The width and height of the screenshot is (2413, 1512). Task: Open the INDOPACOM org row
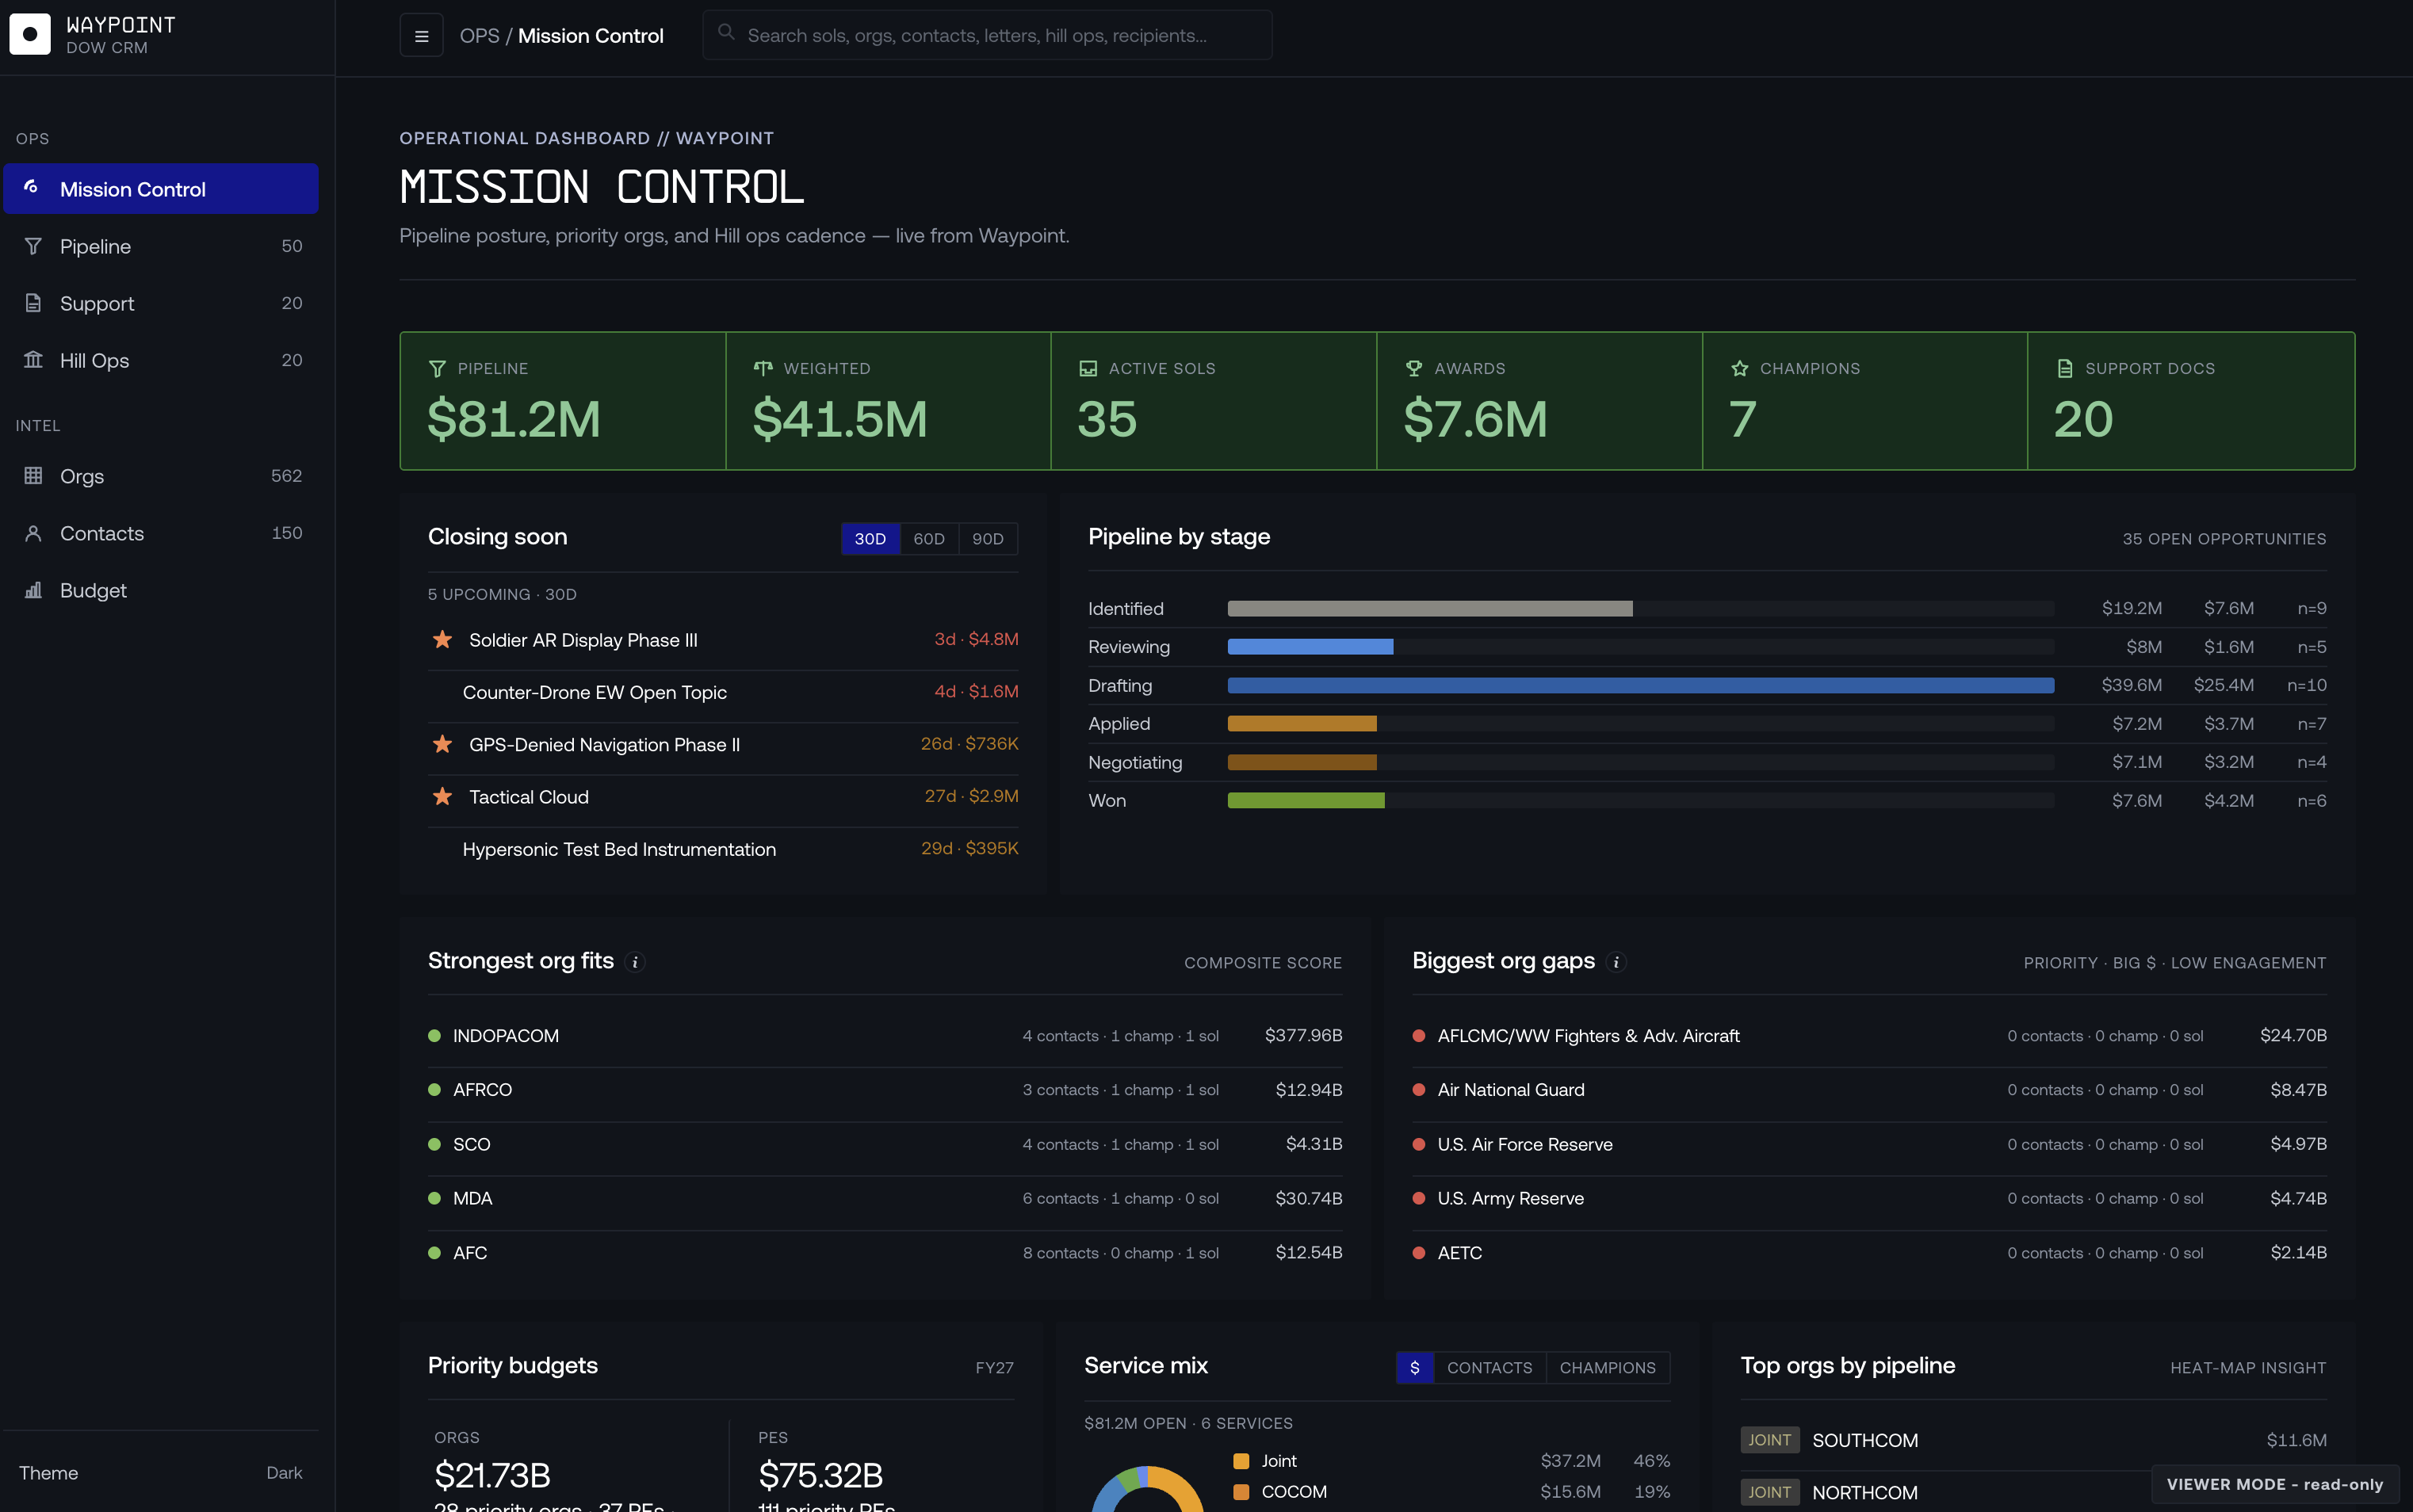point(885,1036)
